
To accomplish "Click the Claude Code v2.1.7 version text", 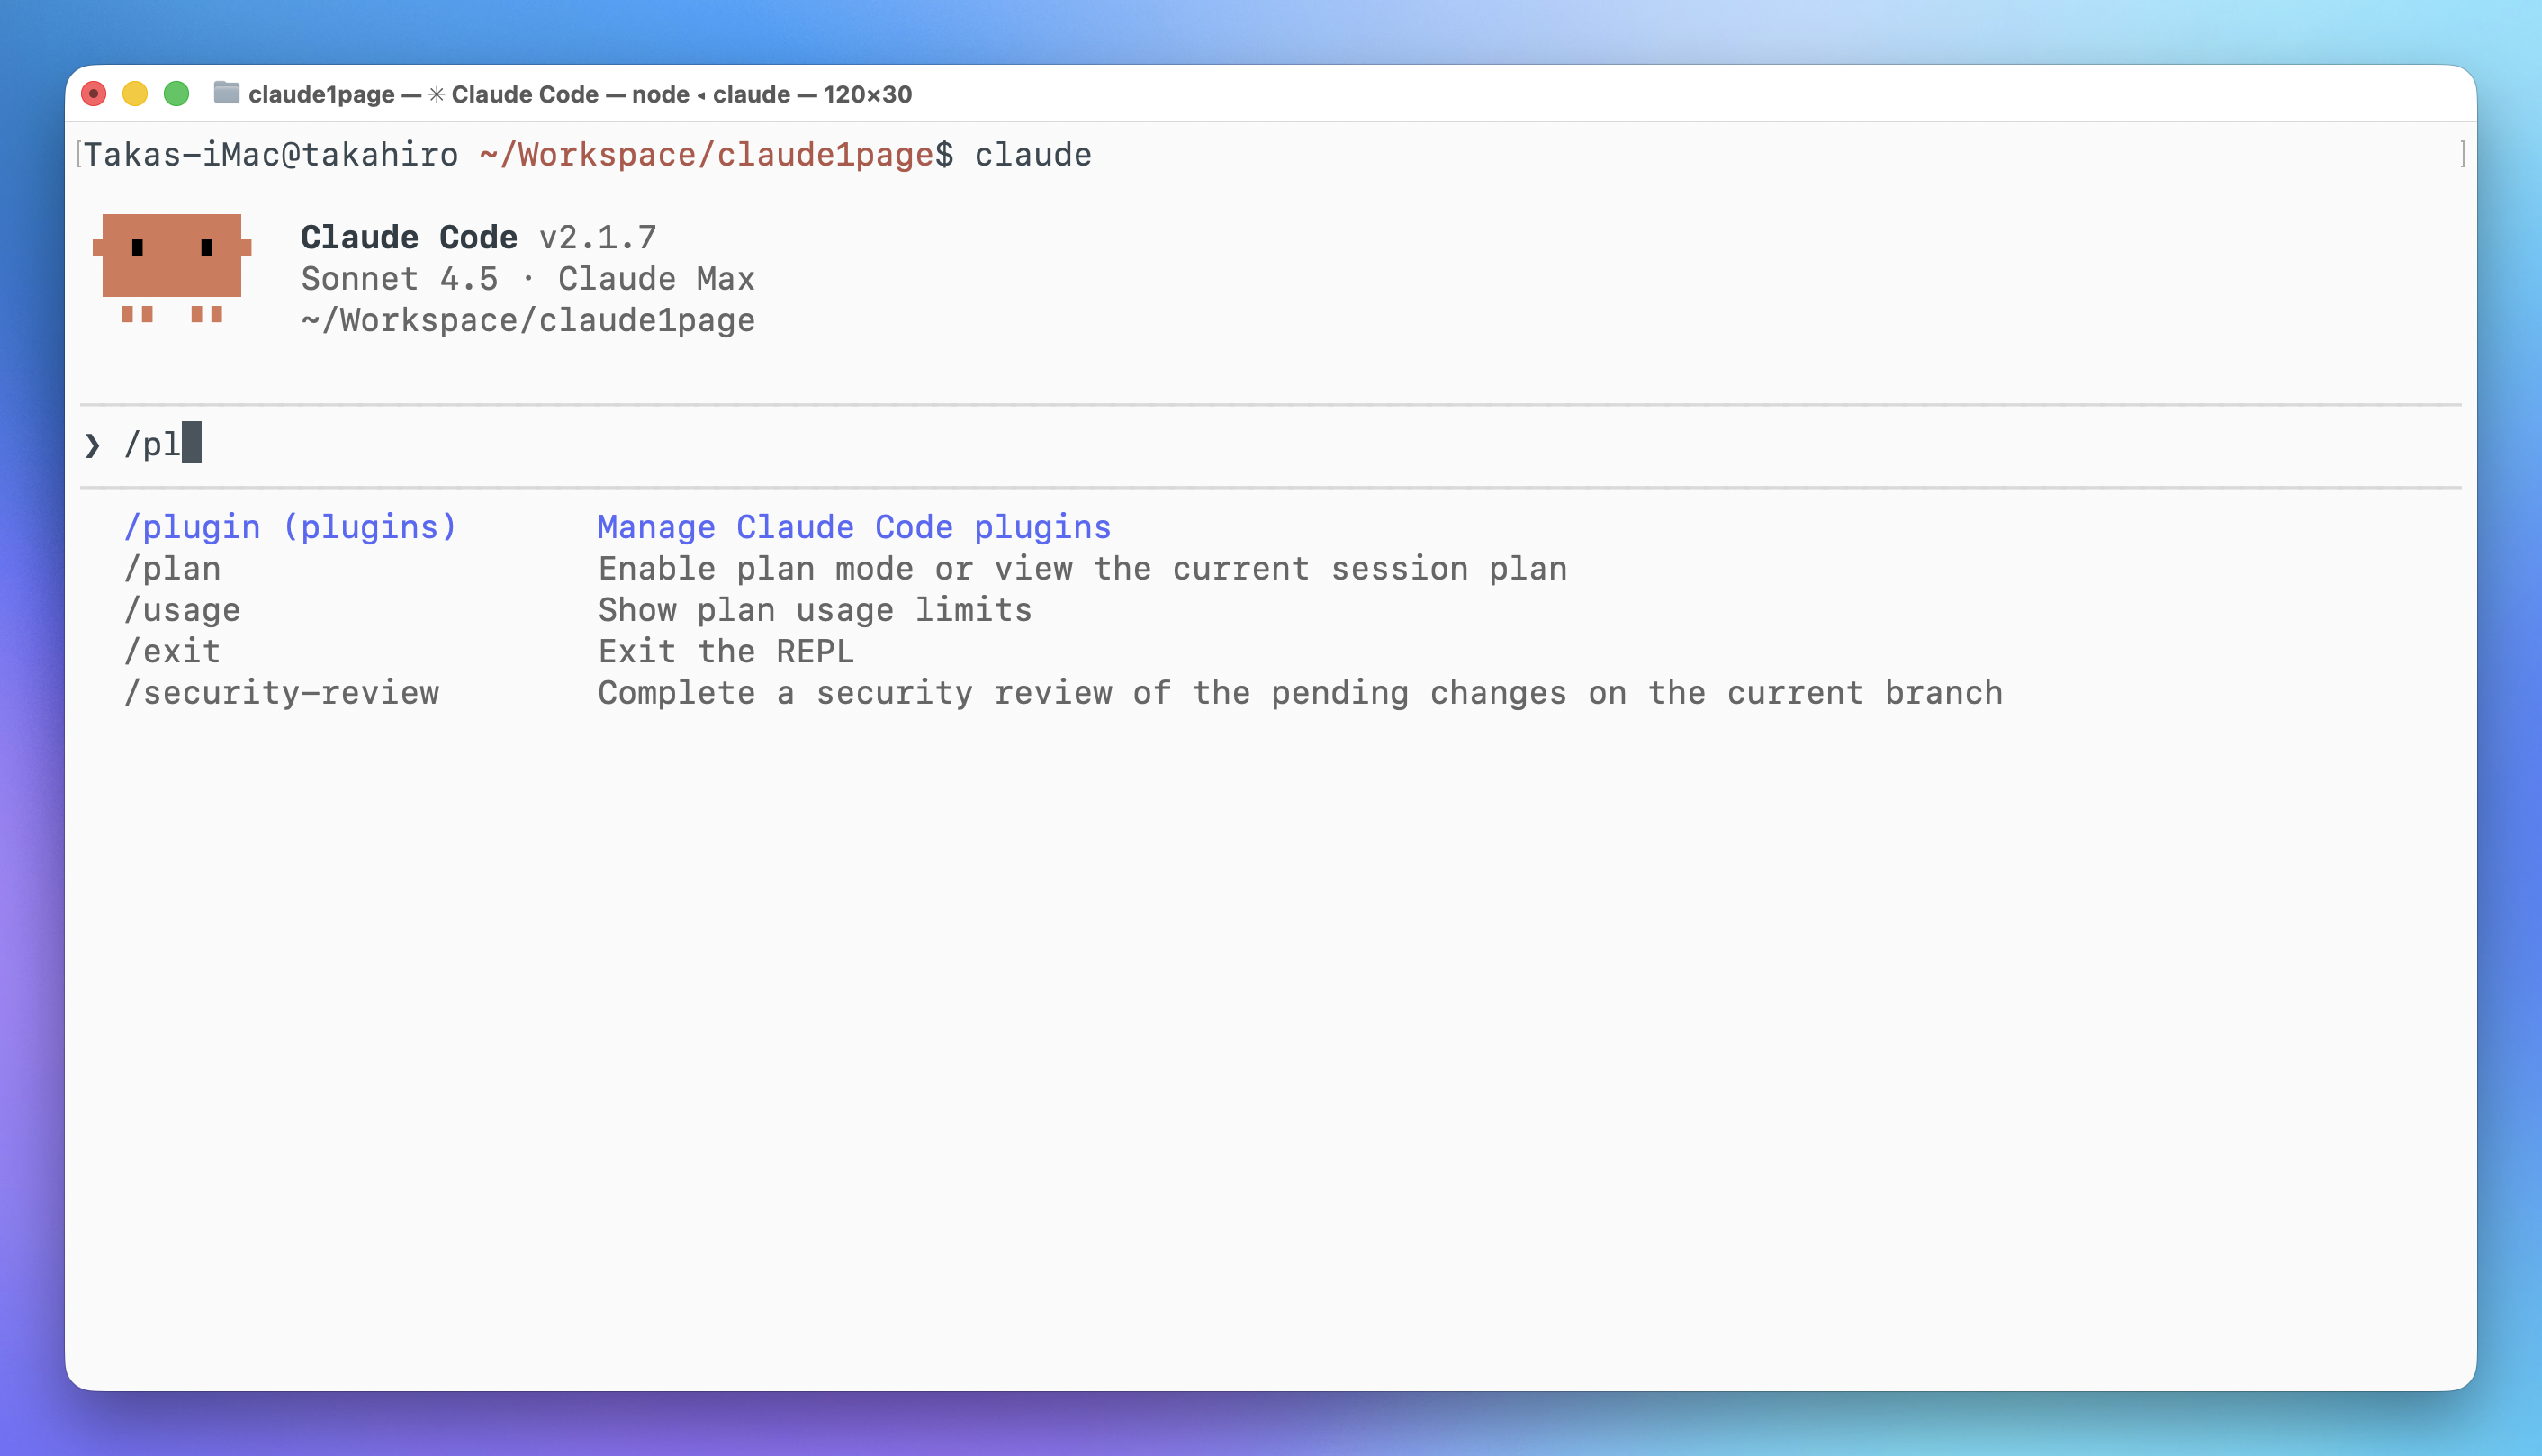I will (x=478, y=237).
